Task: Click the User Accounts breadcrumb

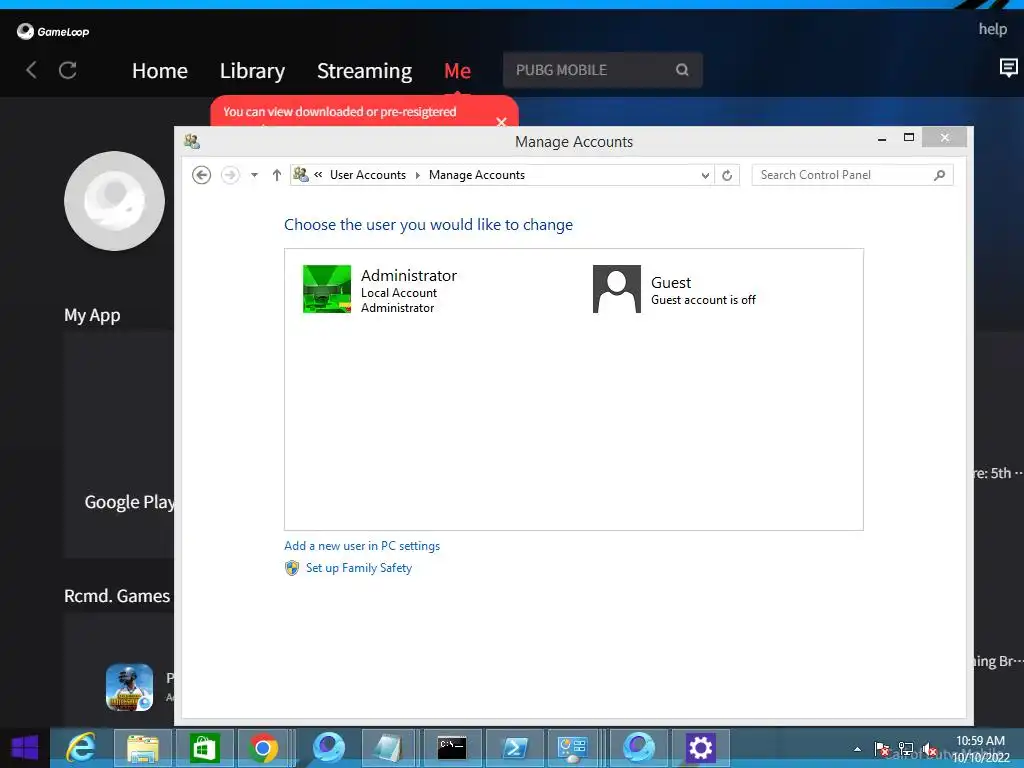Action: [x=368, y=175]
